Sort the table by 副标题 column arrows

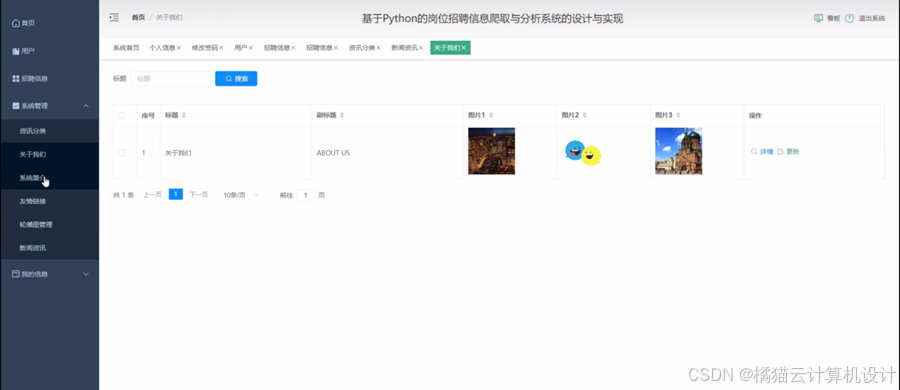tap(342, 115)
